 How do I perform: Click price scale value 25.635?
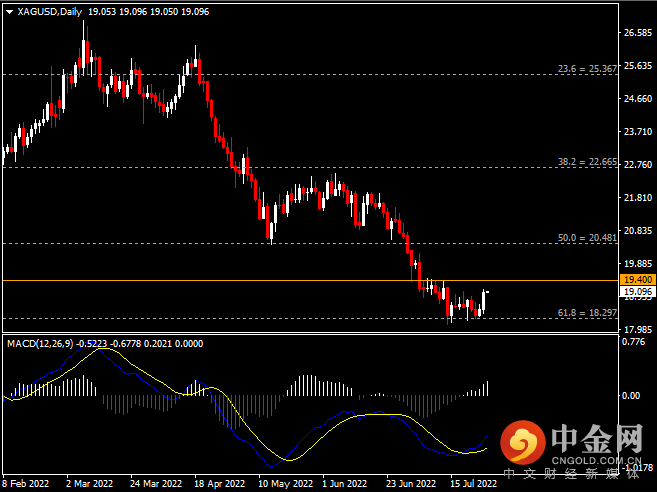[x=638, y=66]
